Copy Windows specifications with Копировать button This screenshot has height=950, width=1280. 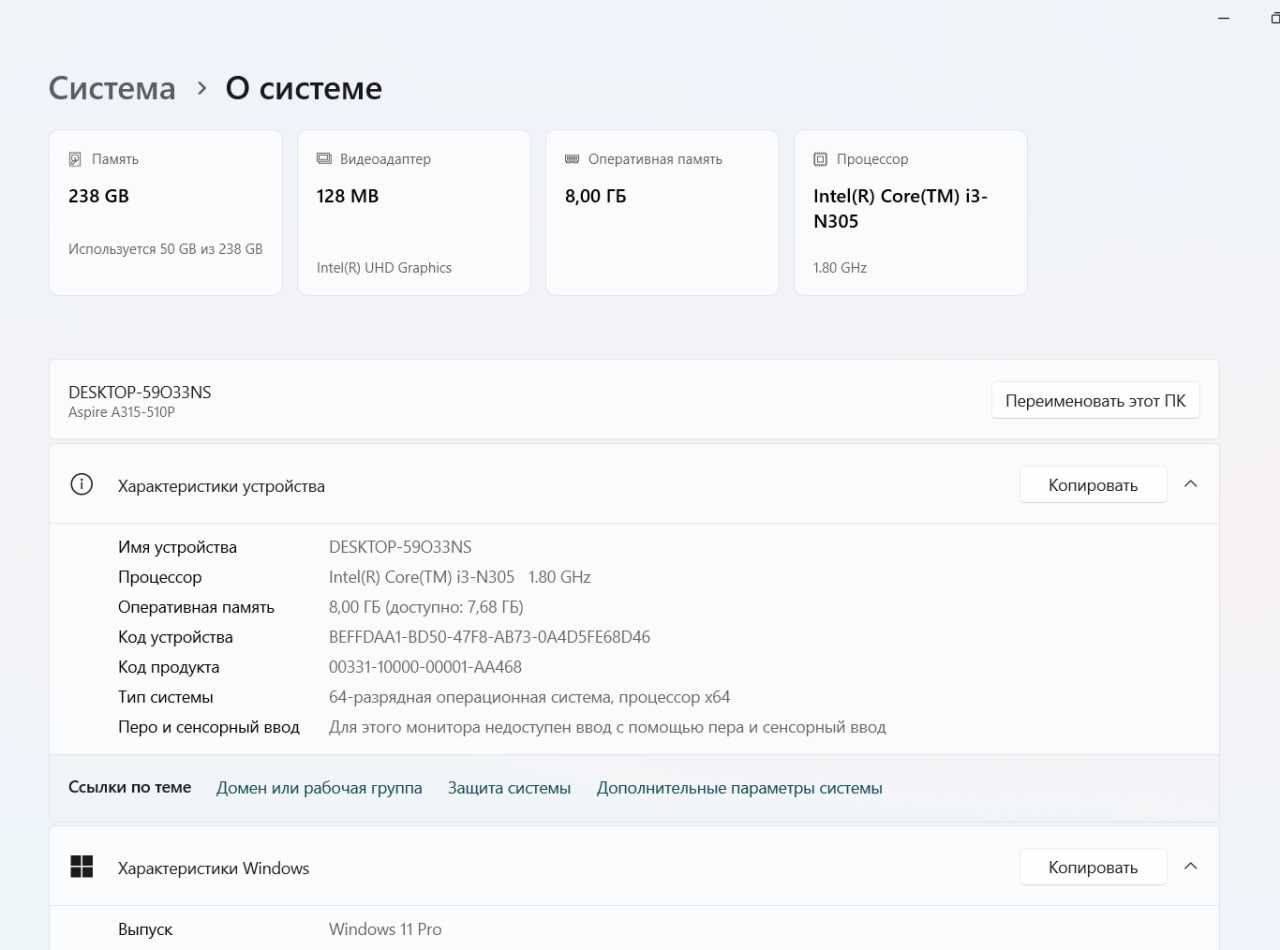pos(1093,867)
